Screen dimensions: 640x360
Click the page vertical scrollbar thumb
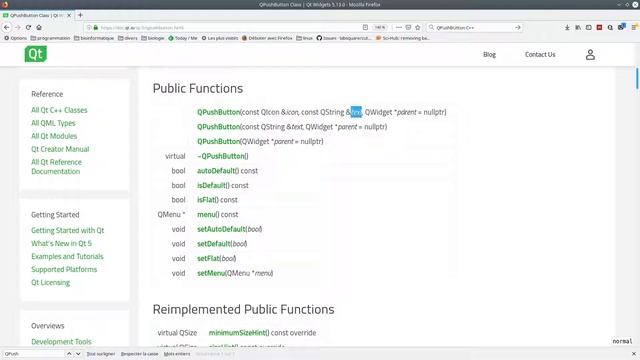(637, 78)
